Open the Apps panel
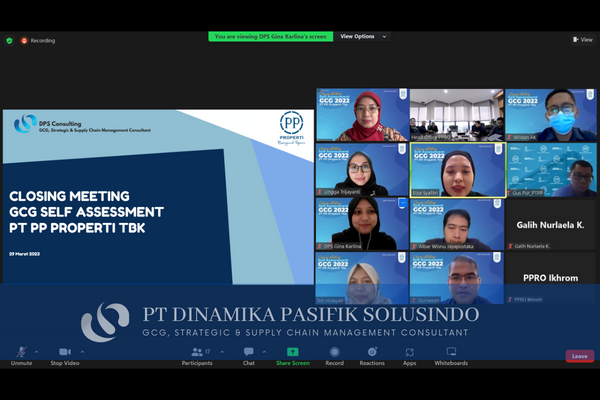The image size is (600, 400). [410, 353]
